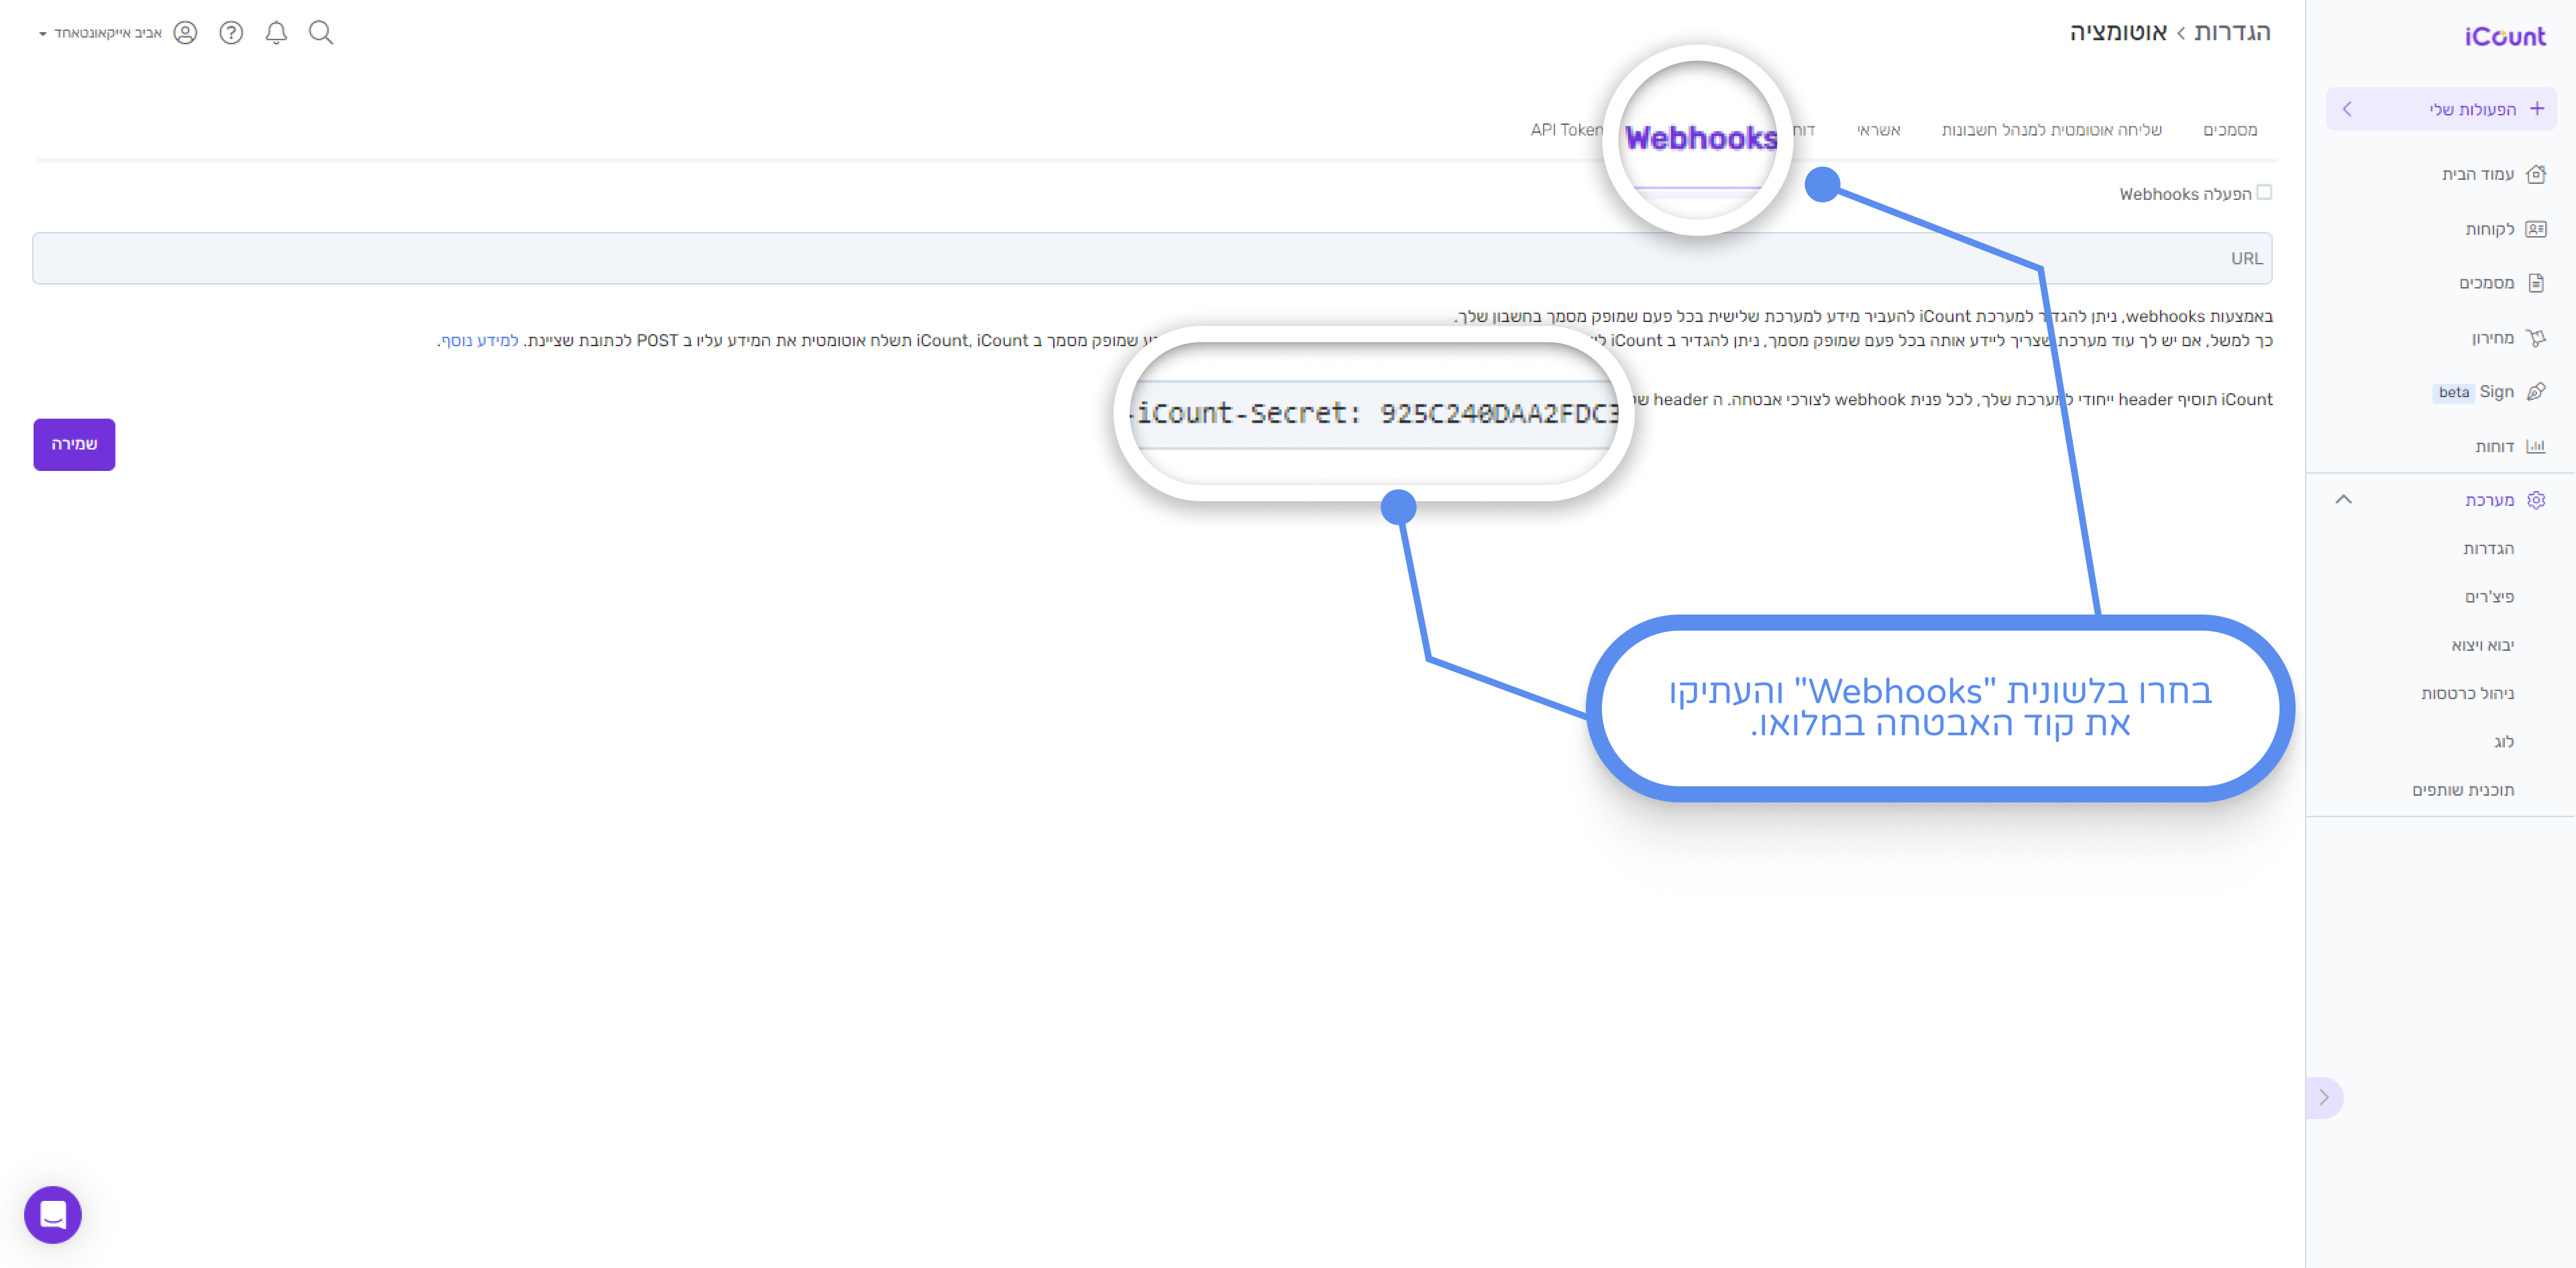This screenshot has height=1268, width=2576.
Task: Switch to the אשראי tab
Action: (x=1878, y=130)
